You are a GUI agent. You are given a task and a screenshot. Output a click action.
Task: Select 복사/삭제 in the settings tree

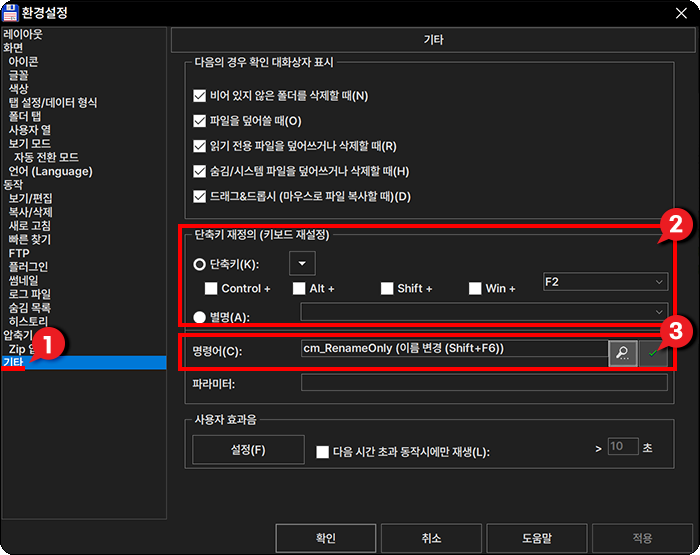[x=30, y=212]
